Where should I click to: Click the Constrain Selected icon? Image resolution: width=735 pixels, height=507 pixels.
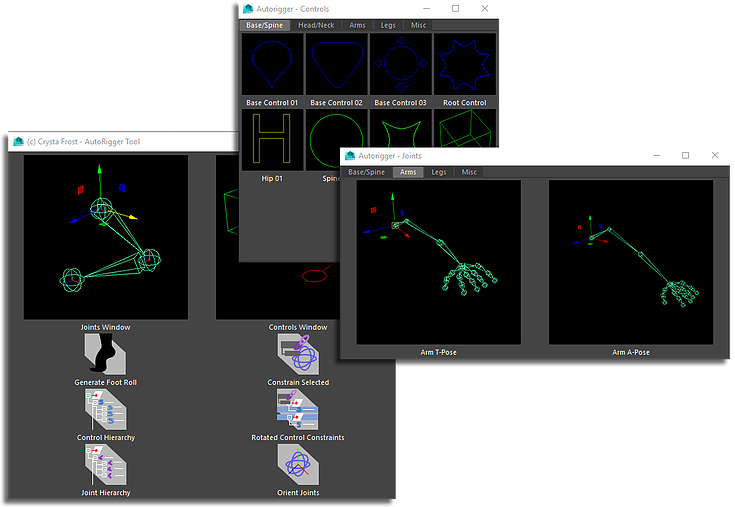298,354
